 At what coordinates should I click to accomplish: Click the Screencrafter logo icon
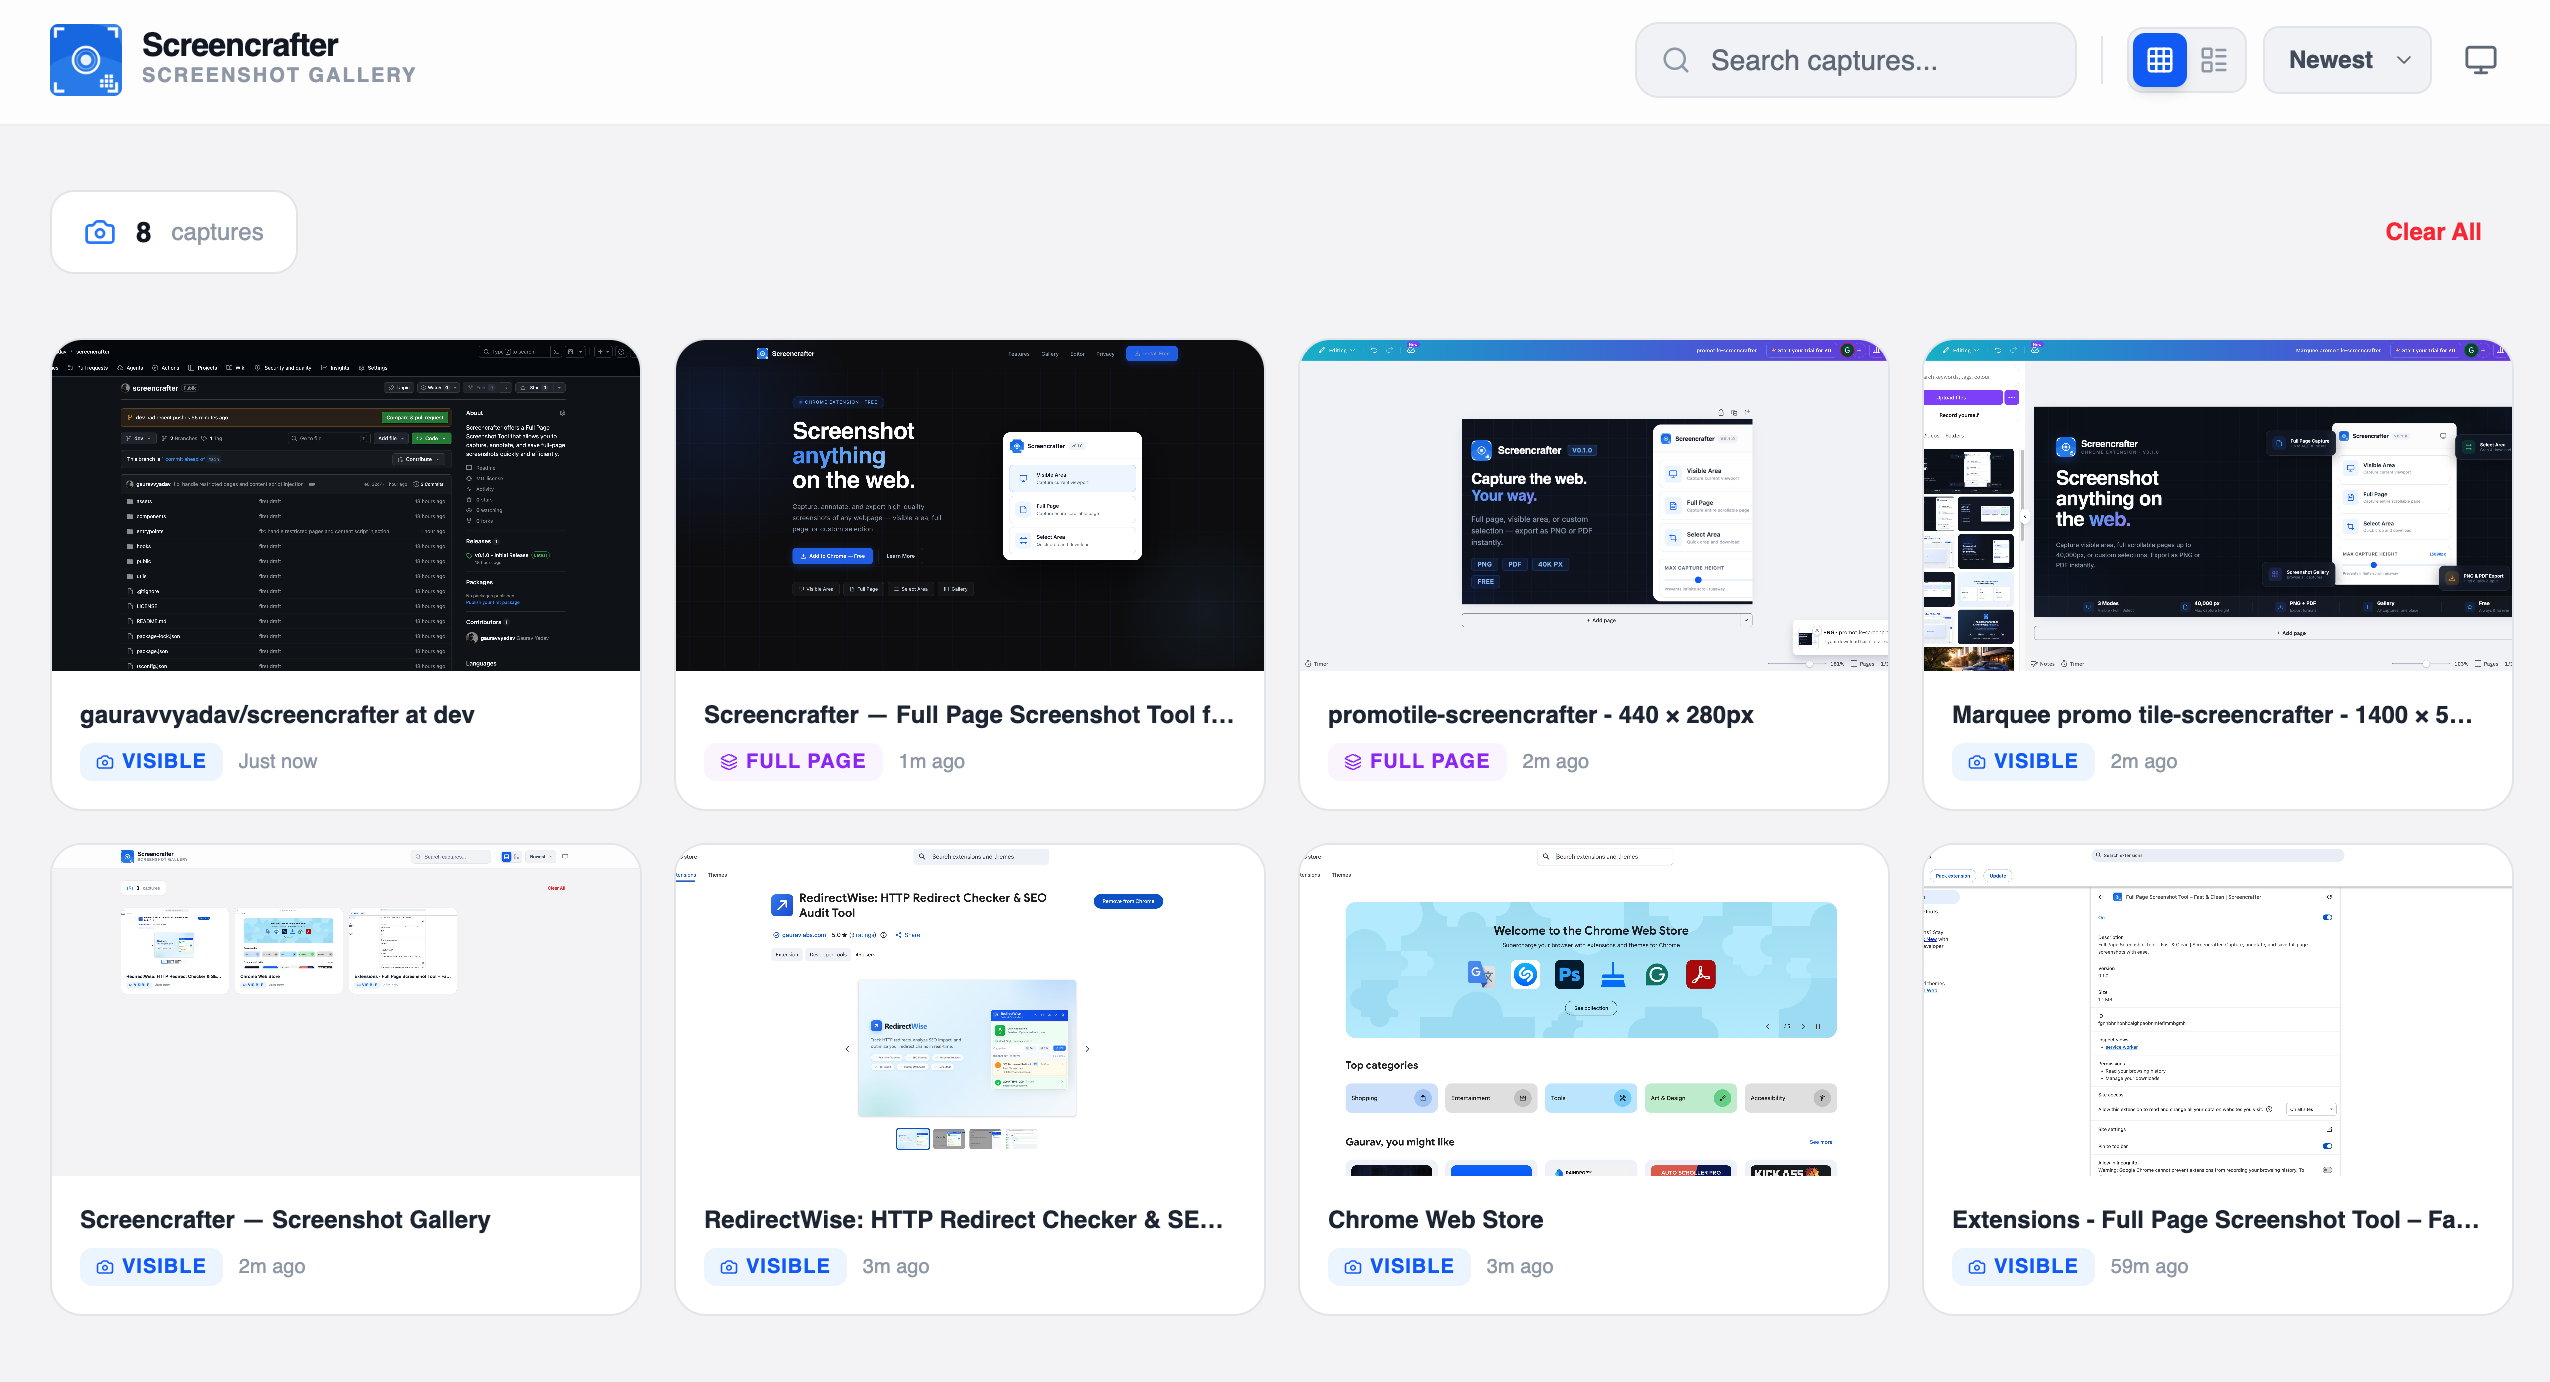click(x=86, y=60)
